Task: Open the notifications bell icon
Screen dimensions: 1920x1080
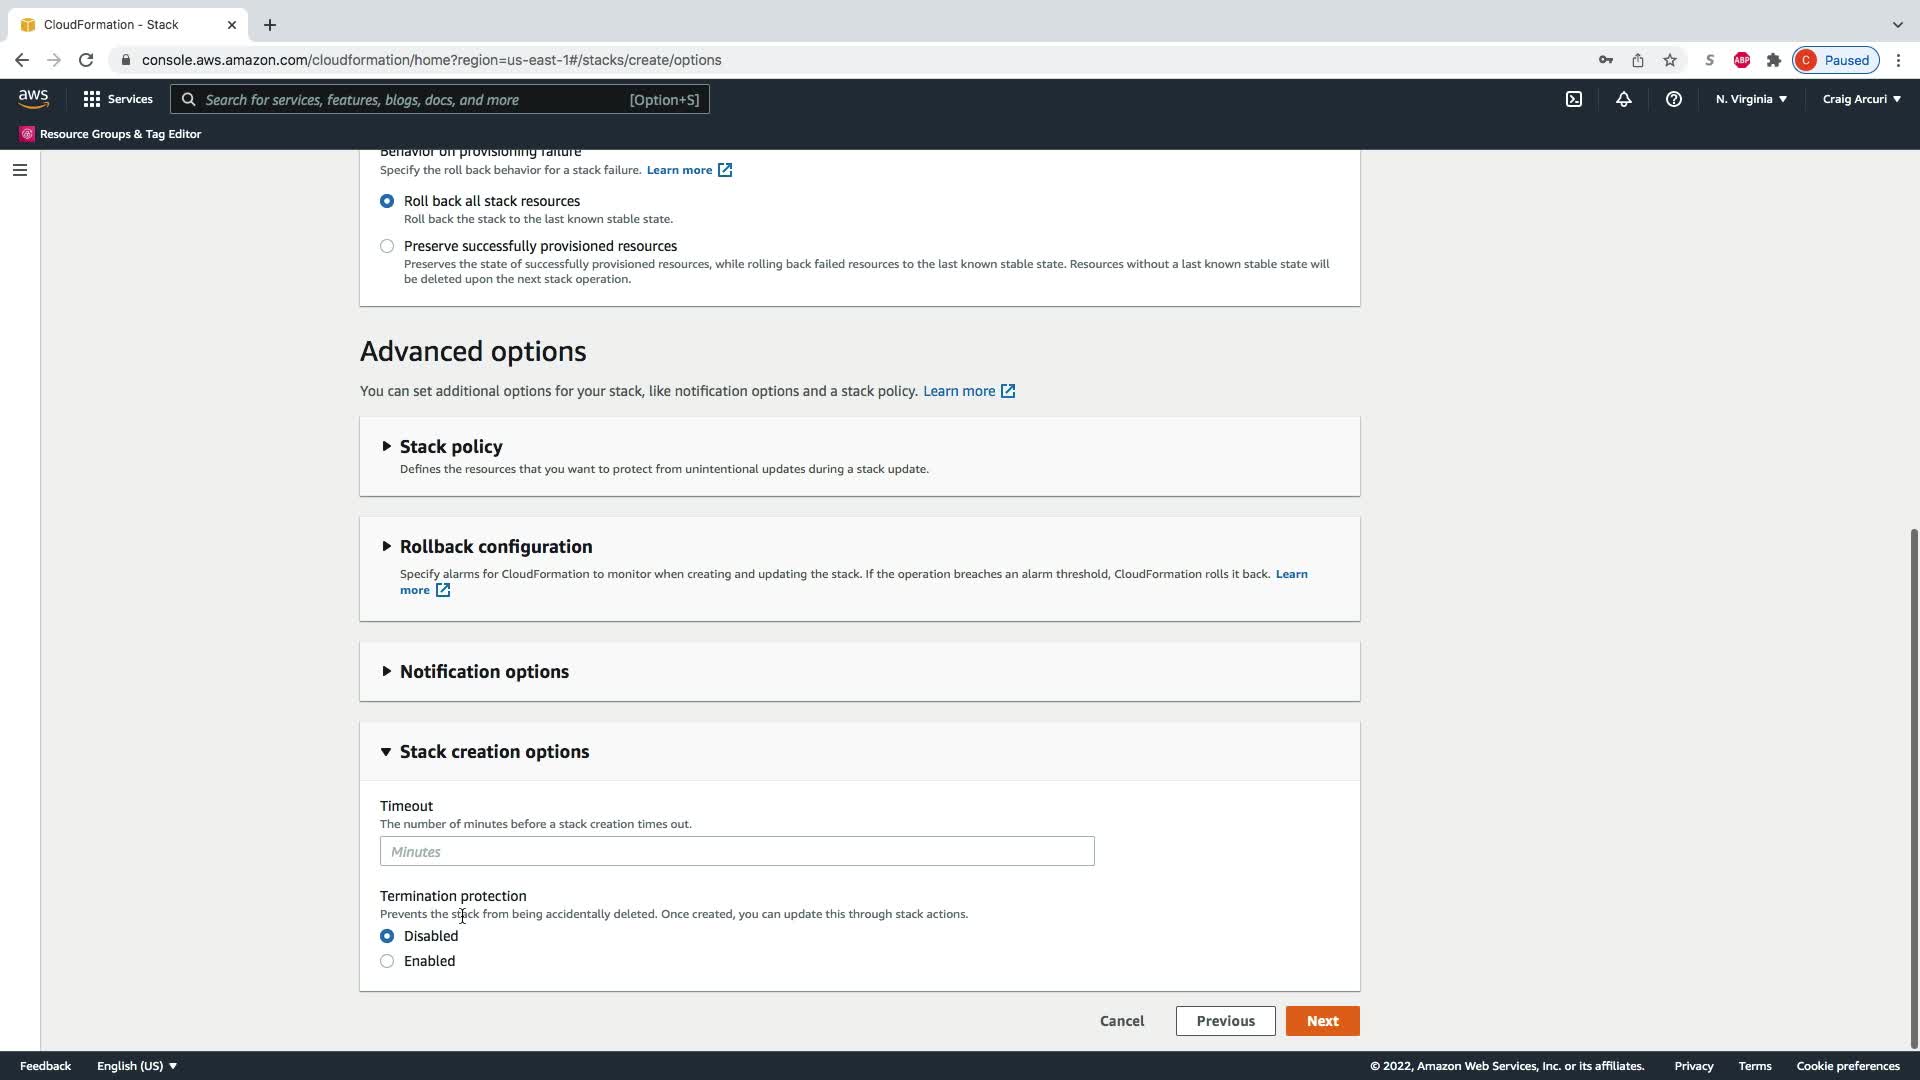Action: click(1623, 99)
